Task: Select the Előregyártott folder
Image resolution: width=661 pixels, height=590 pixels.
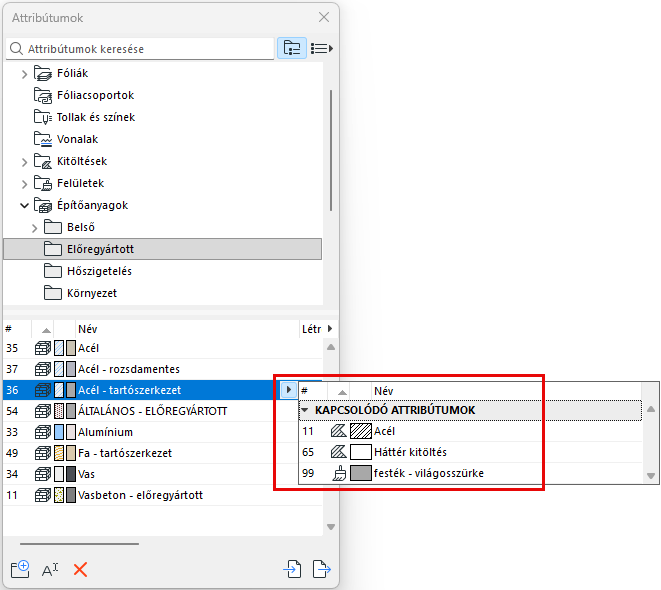Action: point(162,249)
